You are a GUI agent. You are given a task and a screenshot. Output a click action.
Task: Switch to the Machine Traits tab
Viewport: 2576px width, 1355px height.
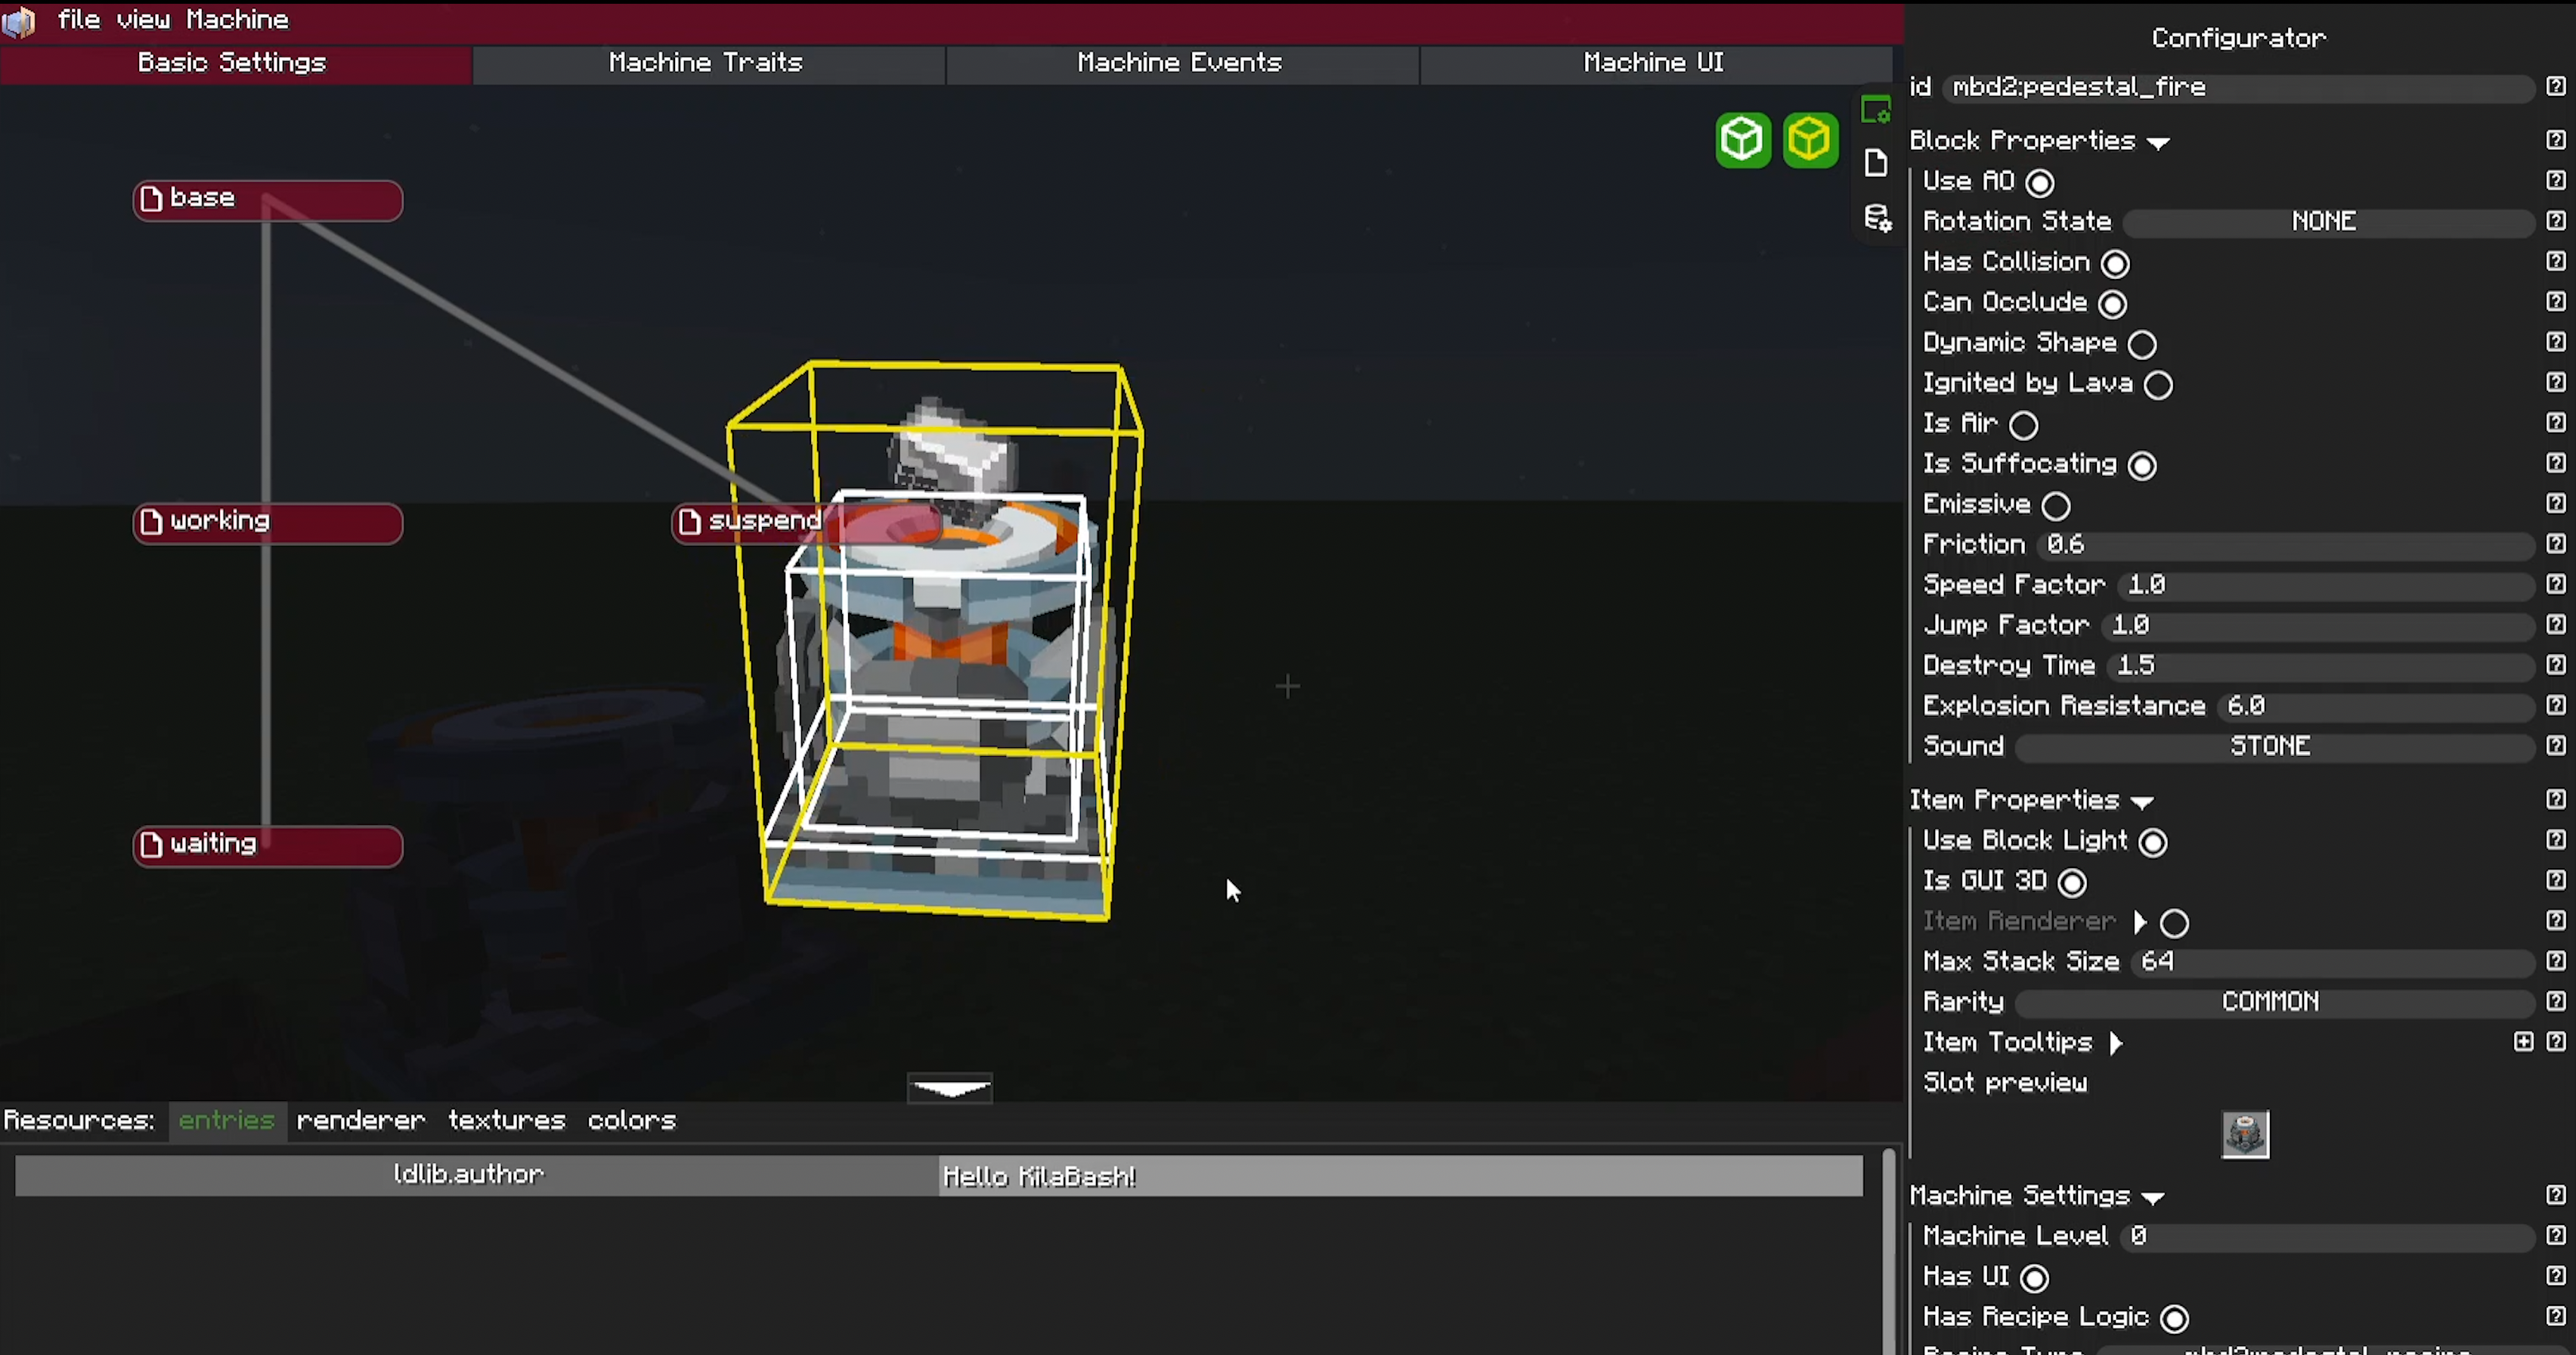706,63
